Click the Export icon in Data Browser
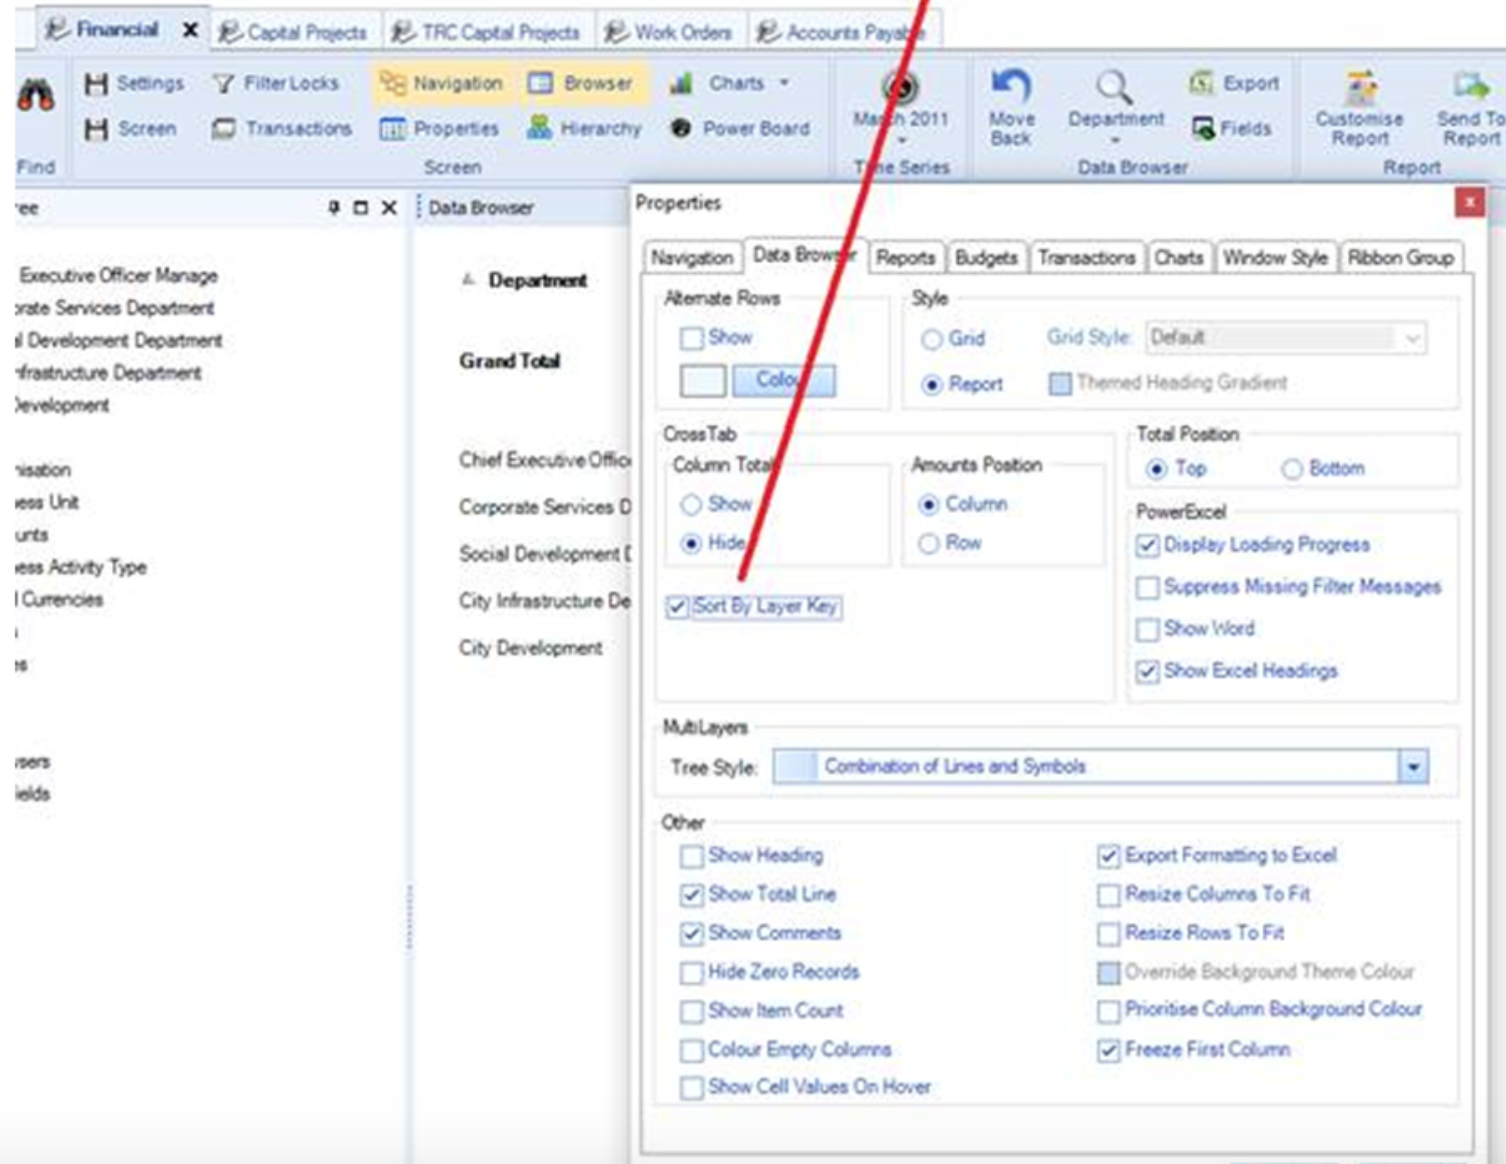The image size is (1506, 1164). 1201,83
